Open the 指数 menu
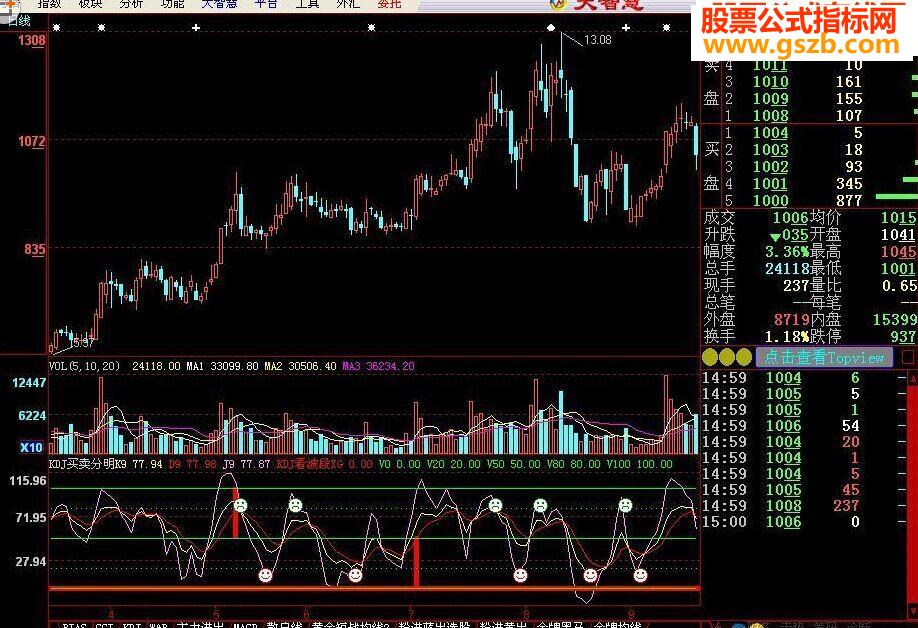Image resolution: width=918 pixels, height=628 pixels. tap(49, 4)
